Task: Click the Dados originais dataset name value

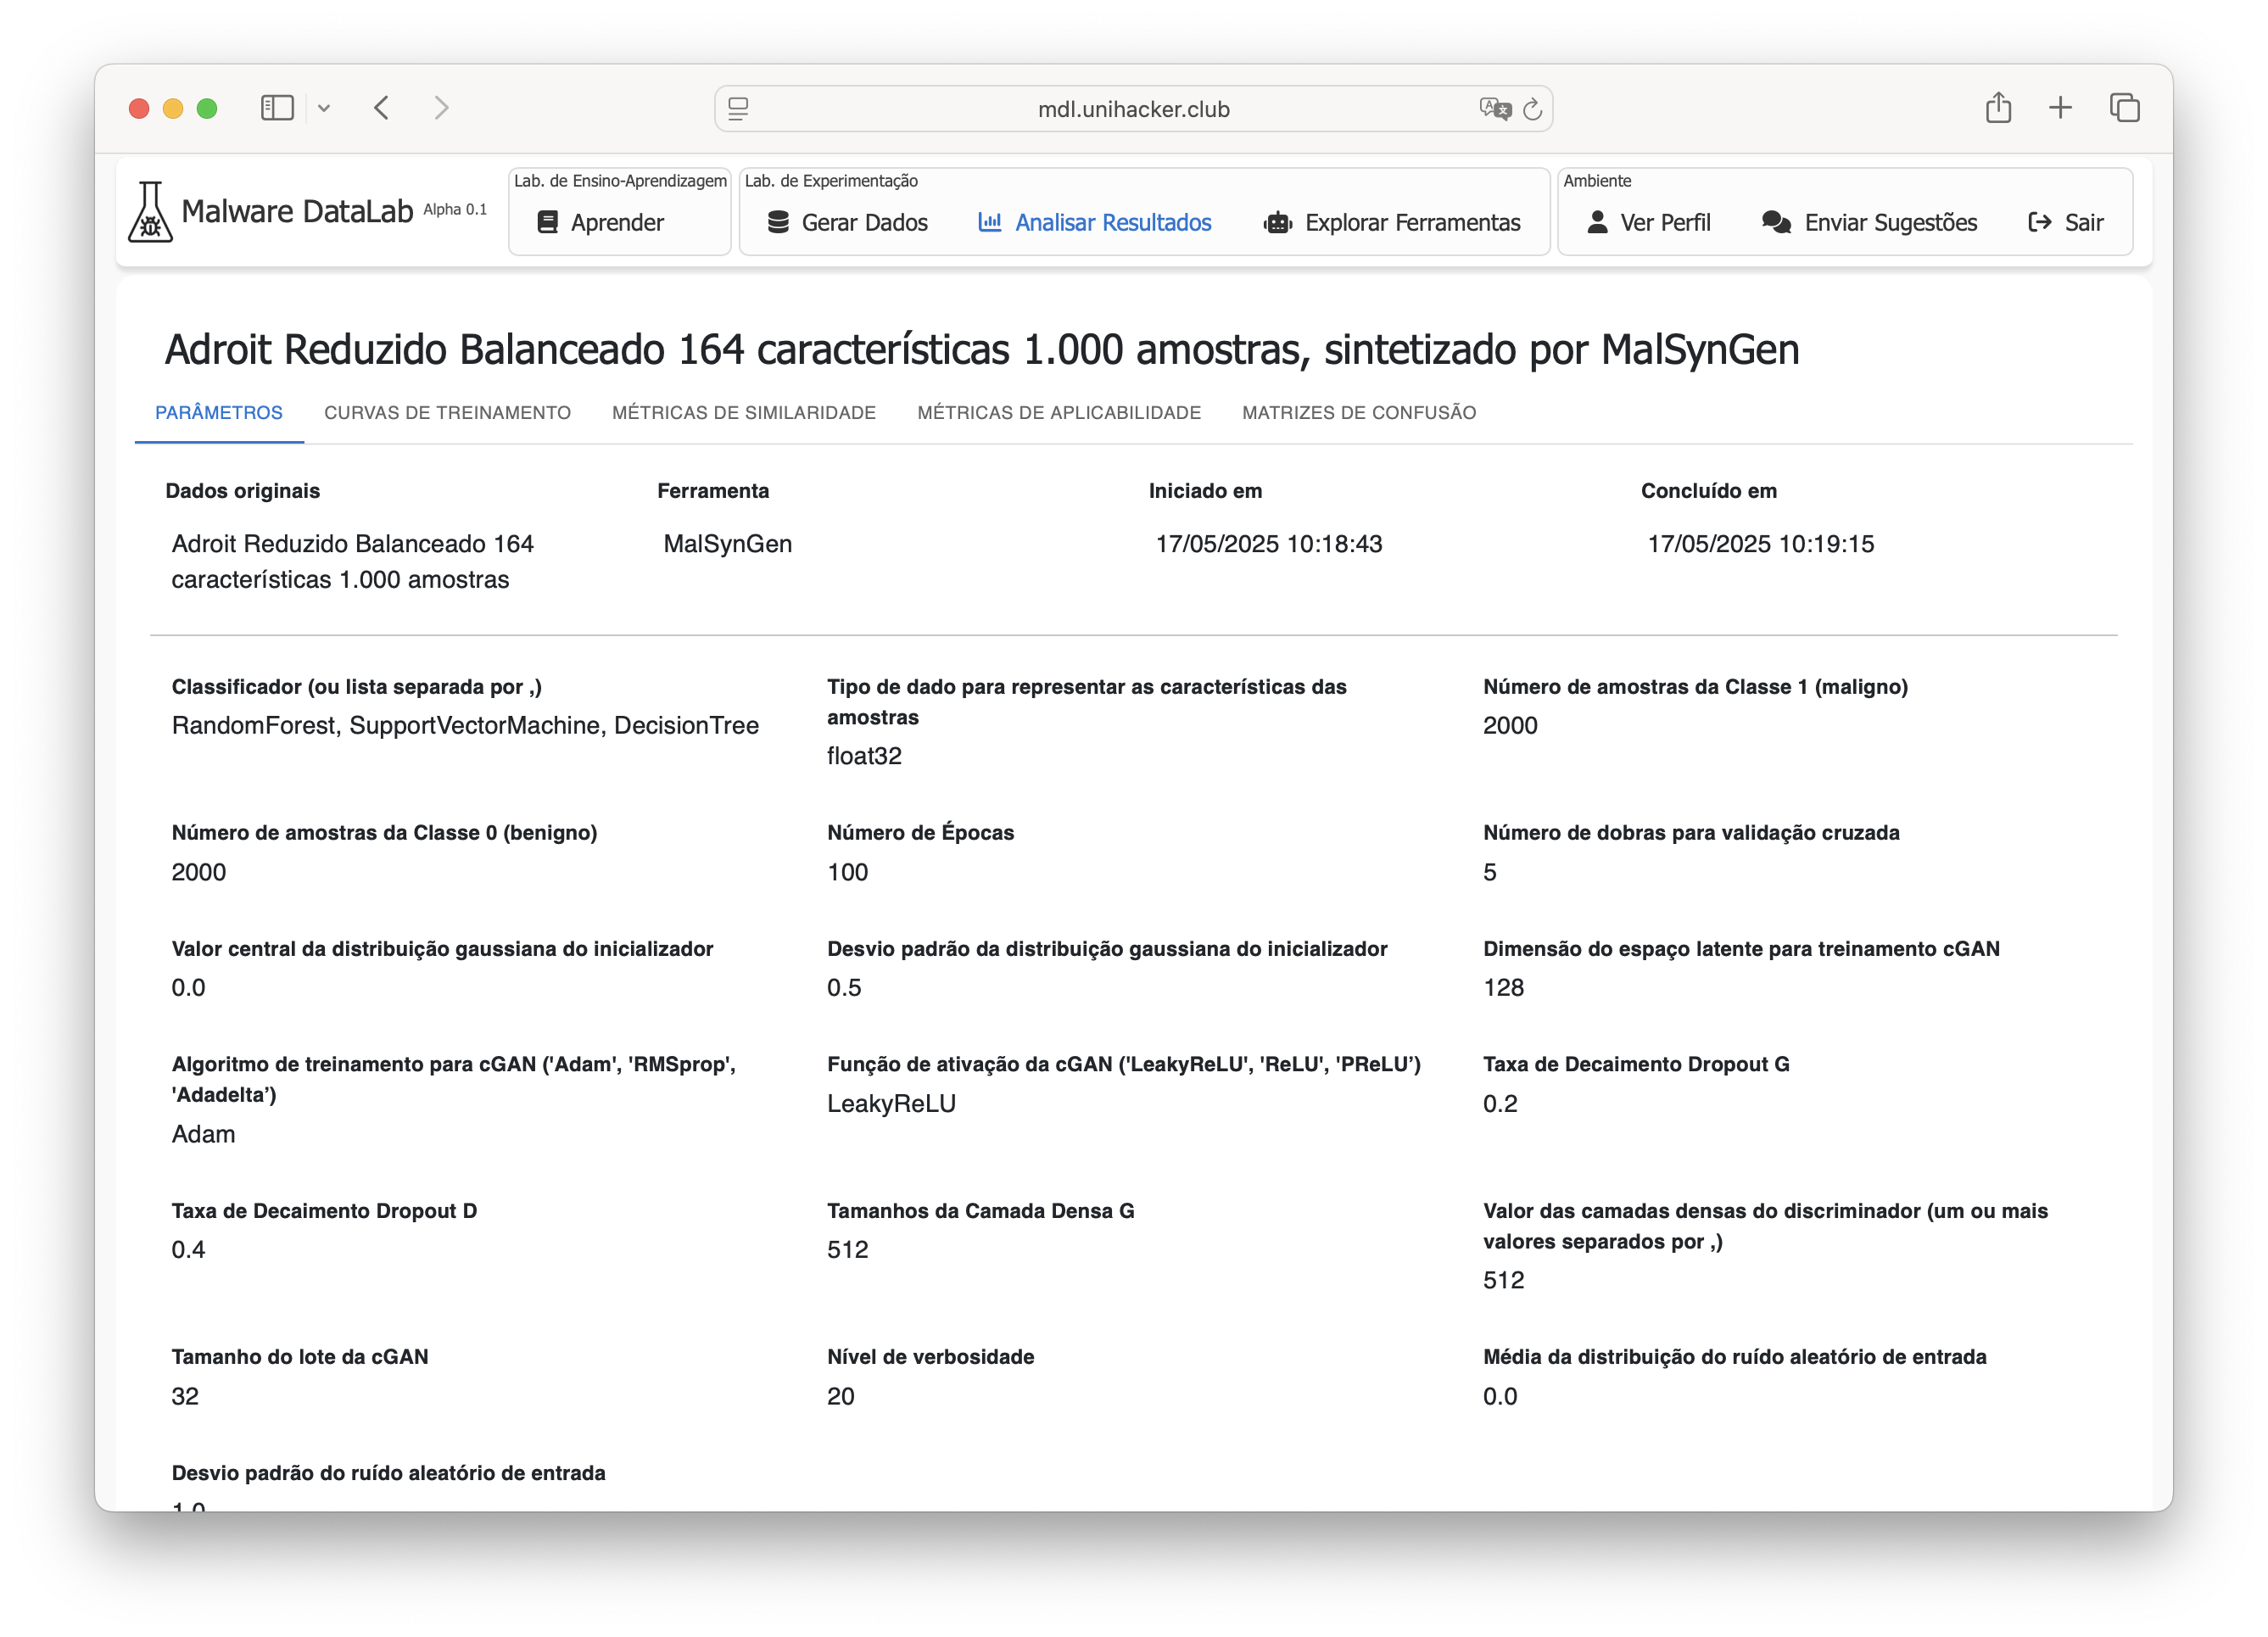Action: [352, 561]
